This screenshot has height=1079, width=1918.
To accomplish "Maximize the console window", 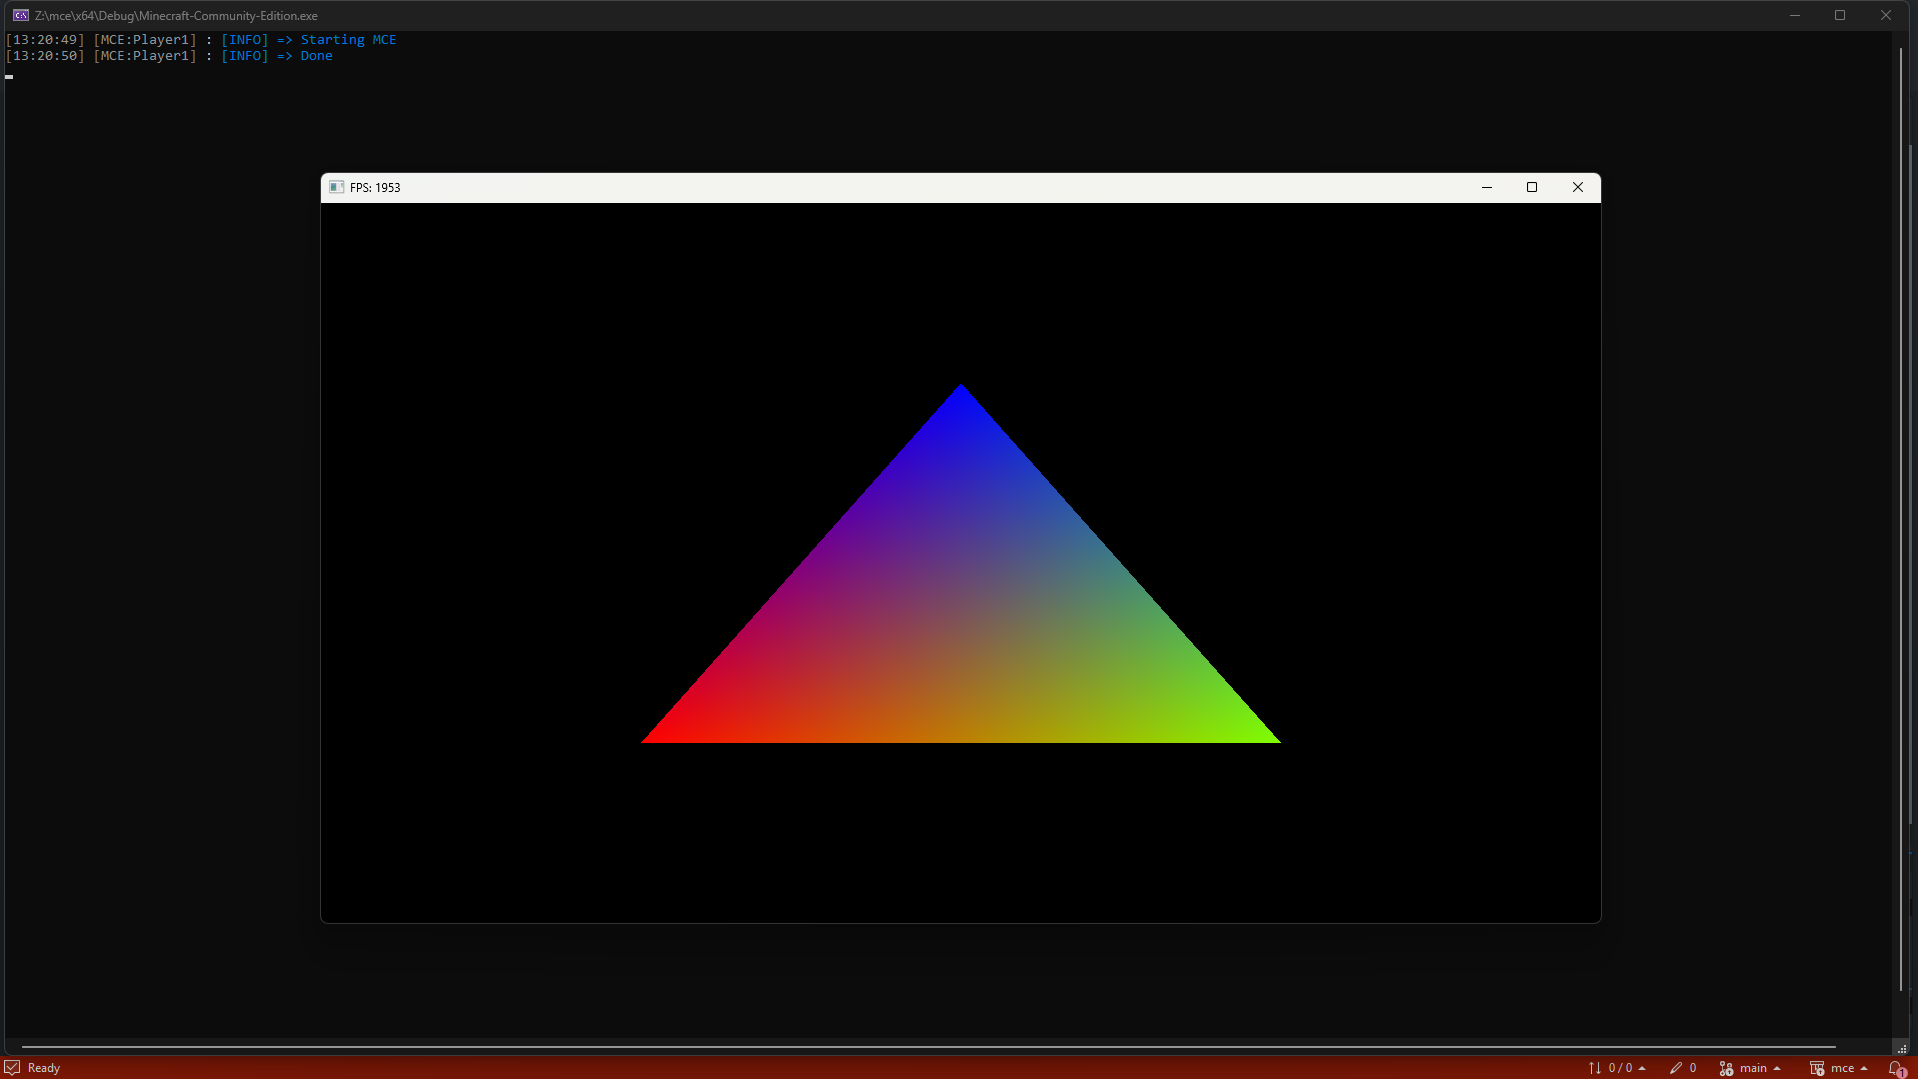I will coord(1840,15).
